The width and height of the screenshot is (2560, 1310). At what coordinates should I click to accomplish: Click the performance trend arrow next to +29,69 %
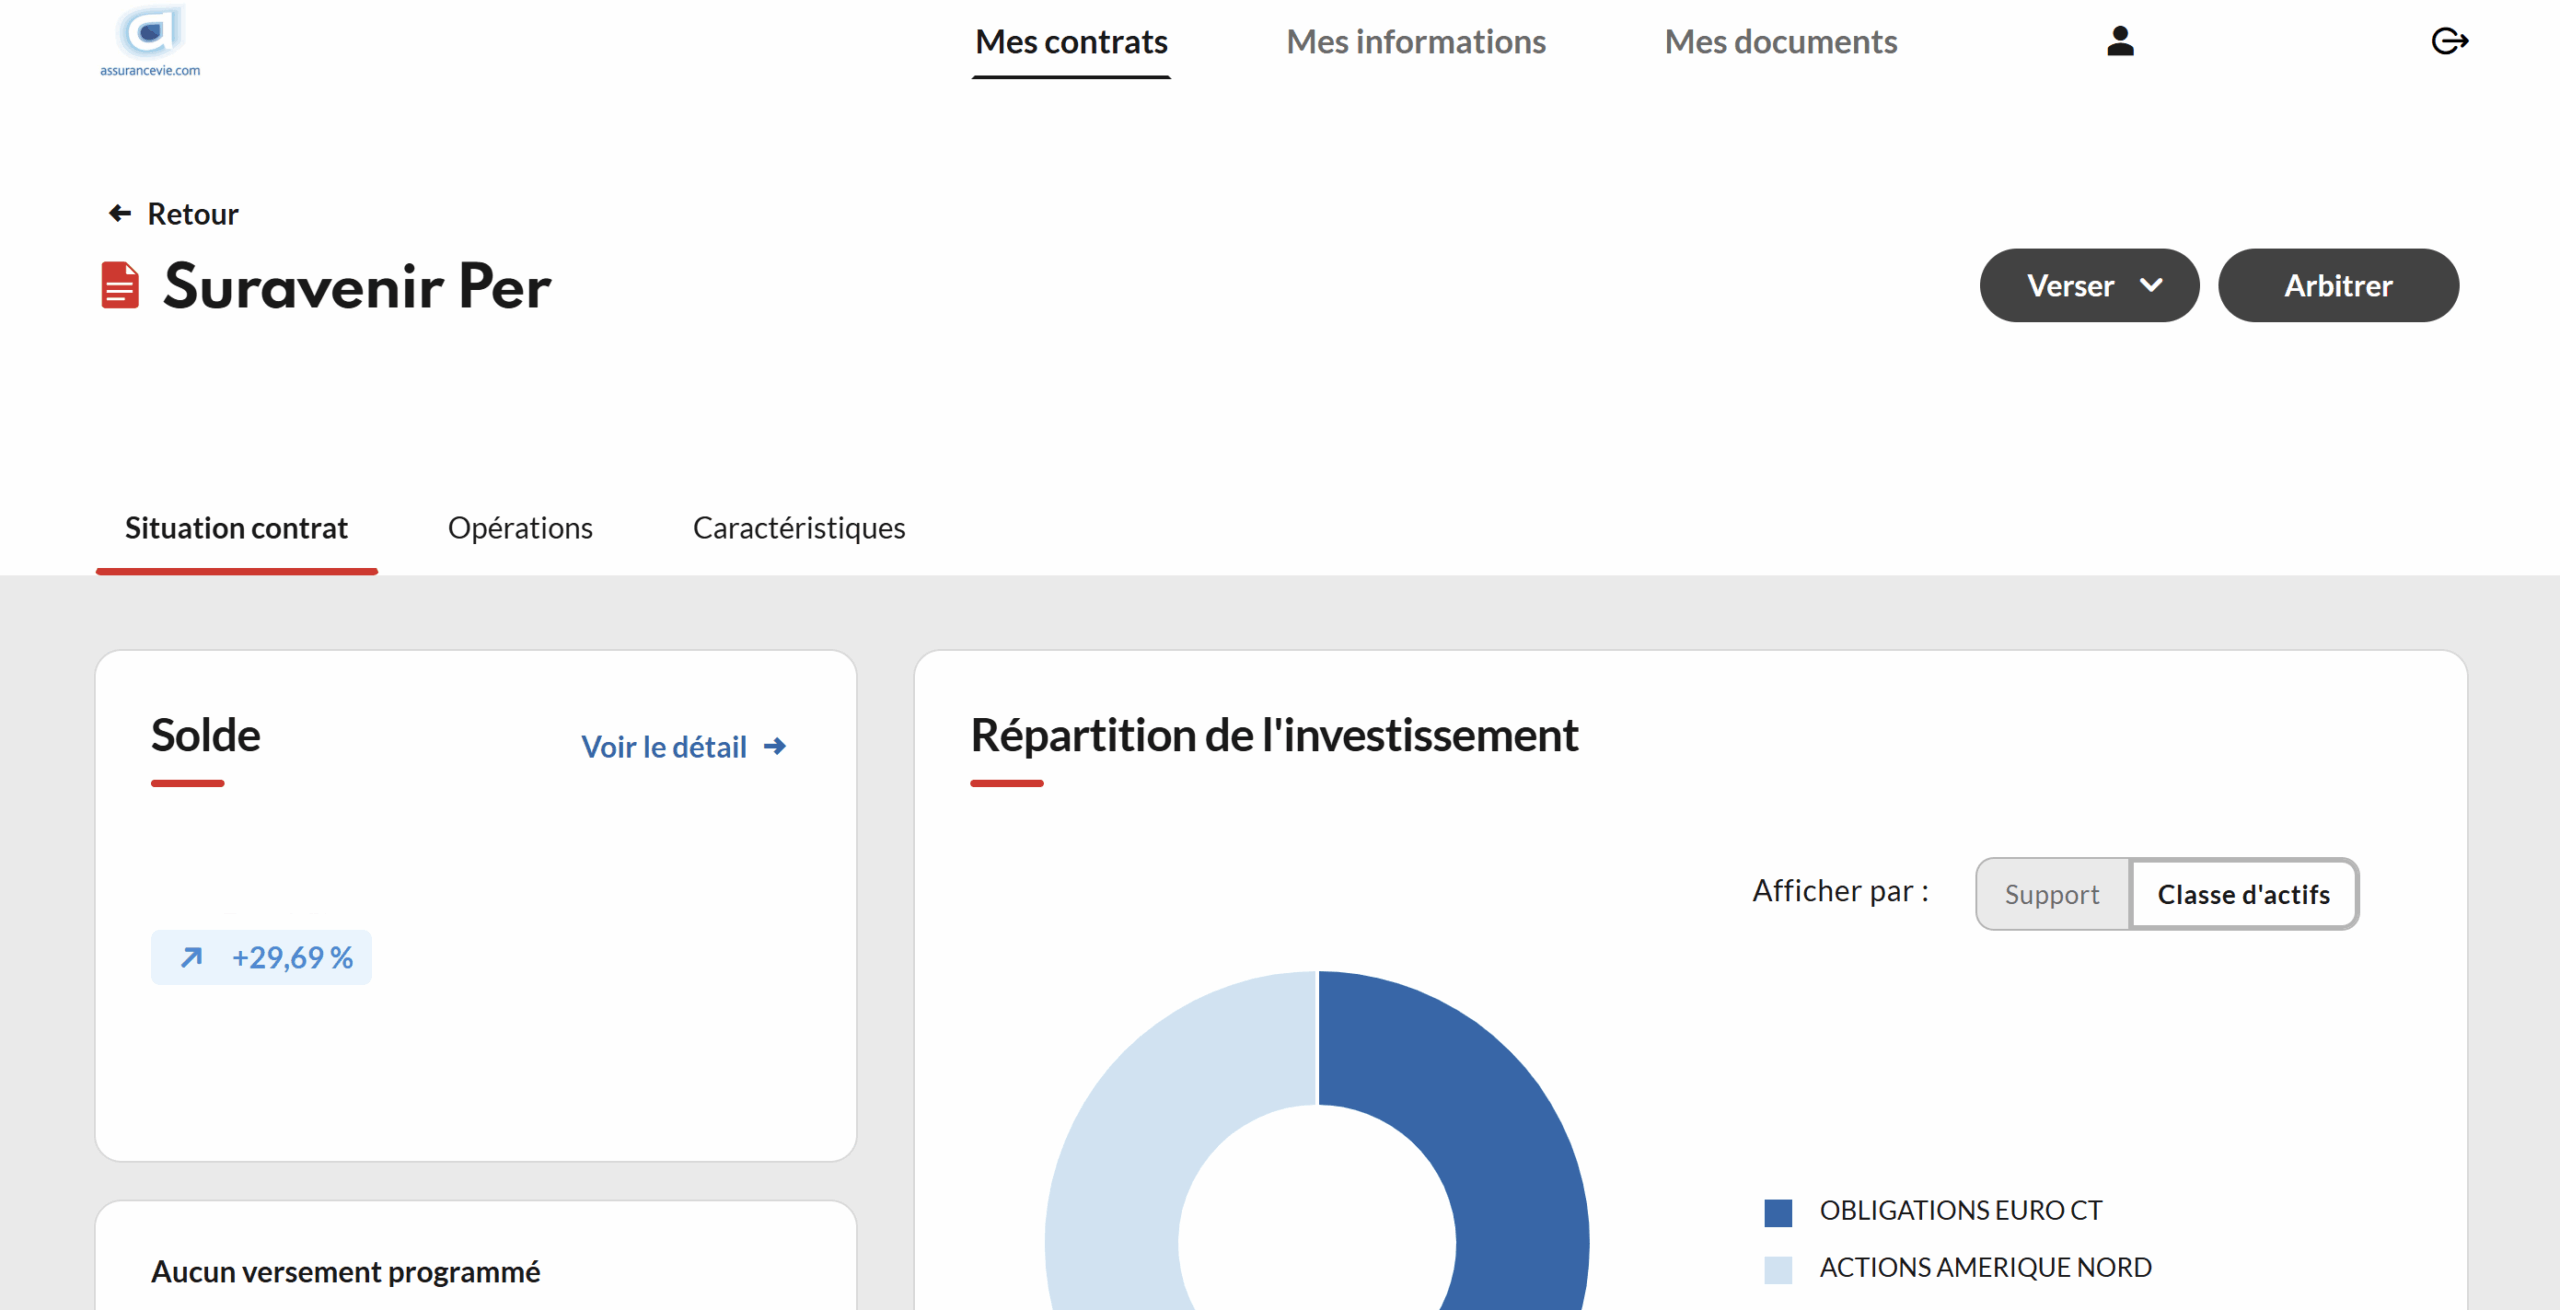(192, 956)
